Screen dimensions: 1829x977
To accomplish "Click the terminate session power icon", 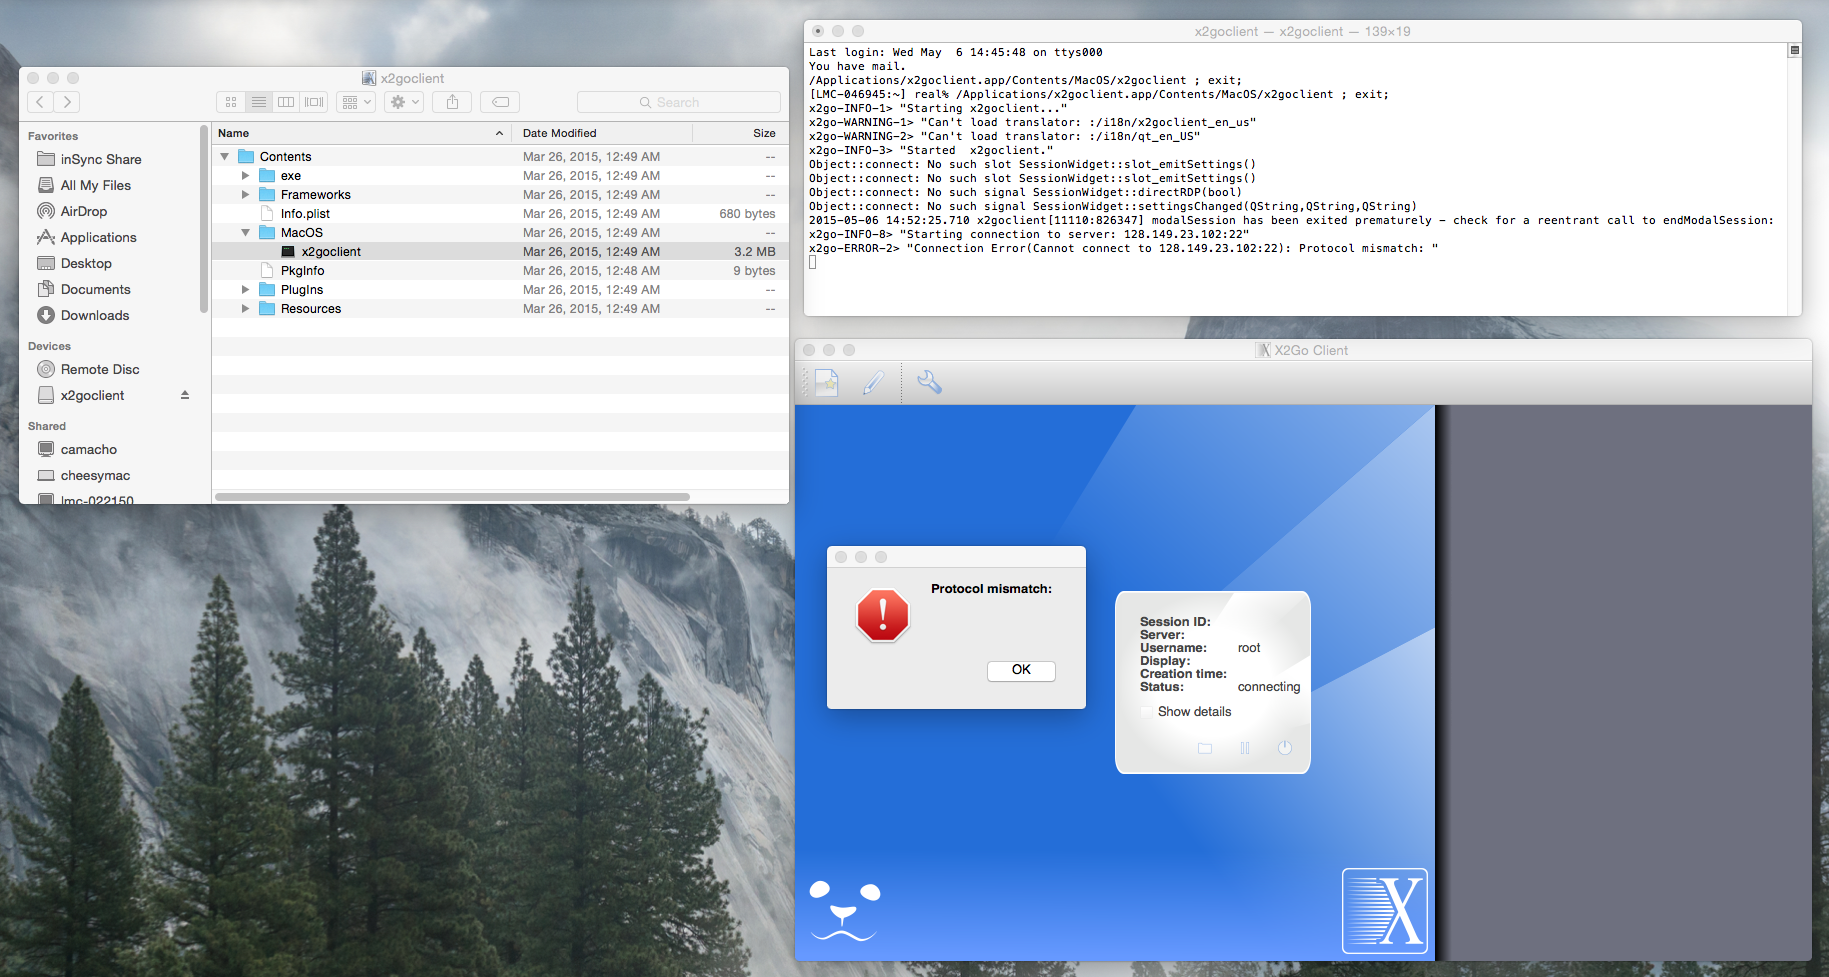I will tap(1285, 748).
